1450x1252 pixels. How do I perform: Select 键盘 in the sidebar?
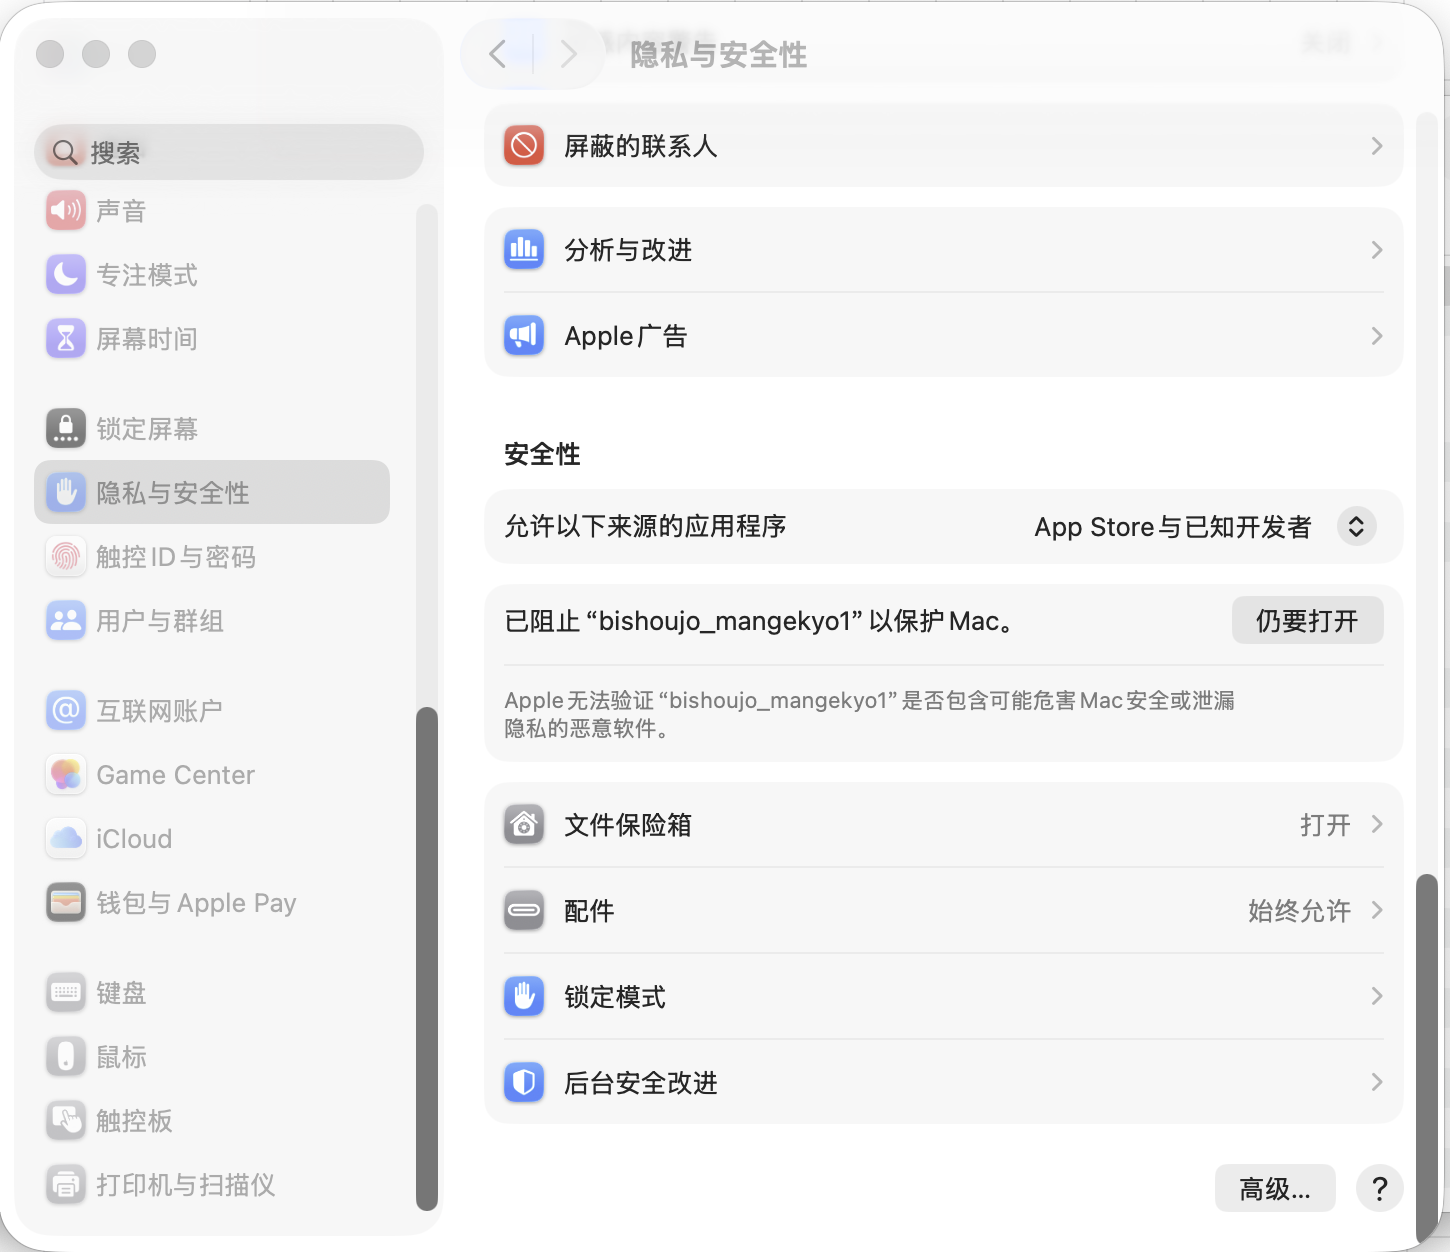point(121,993)
